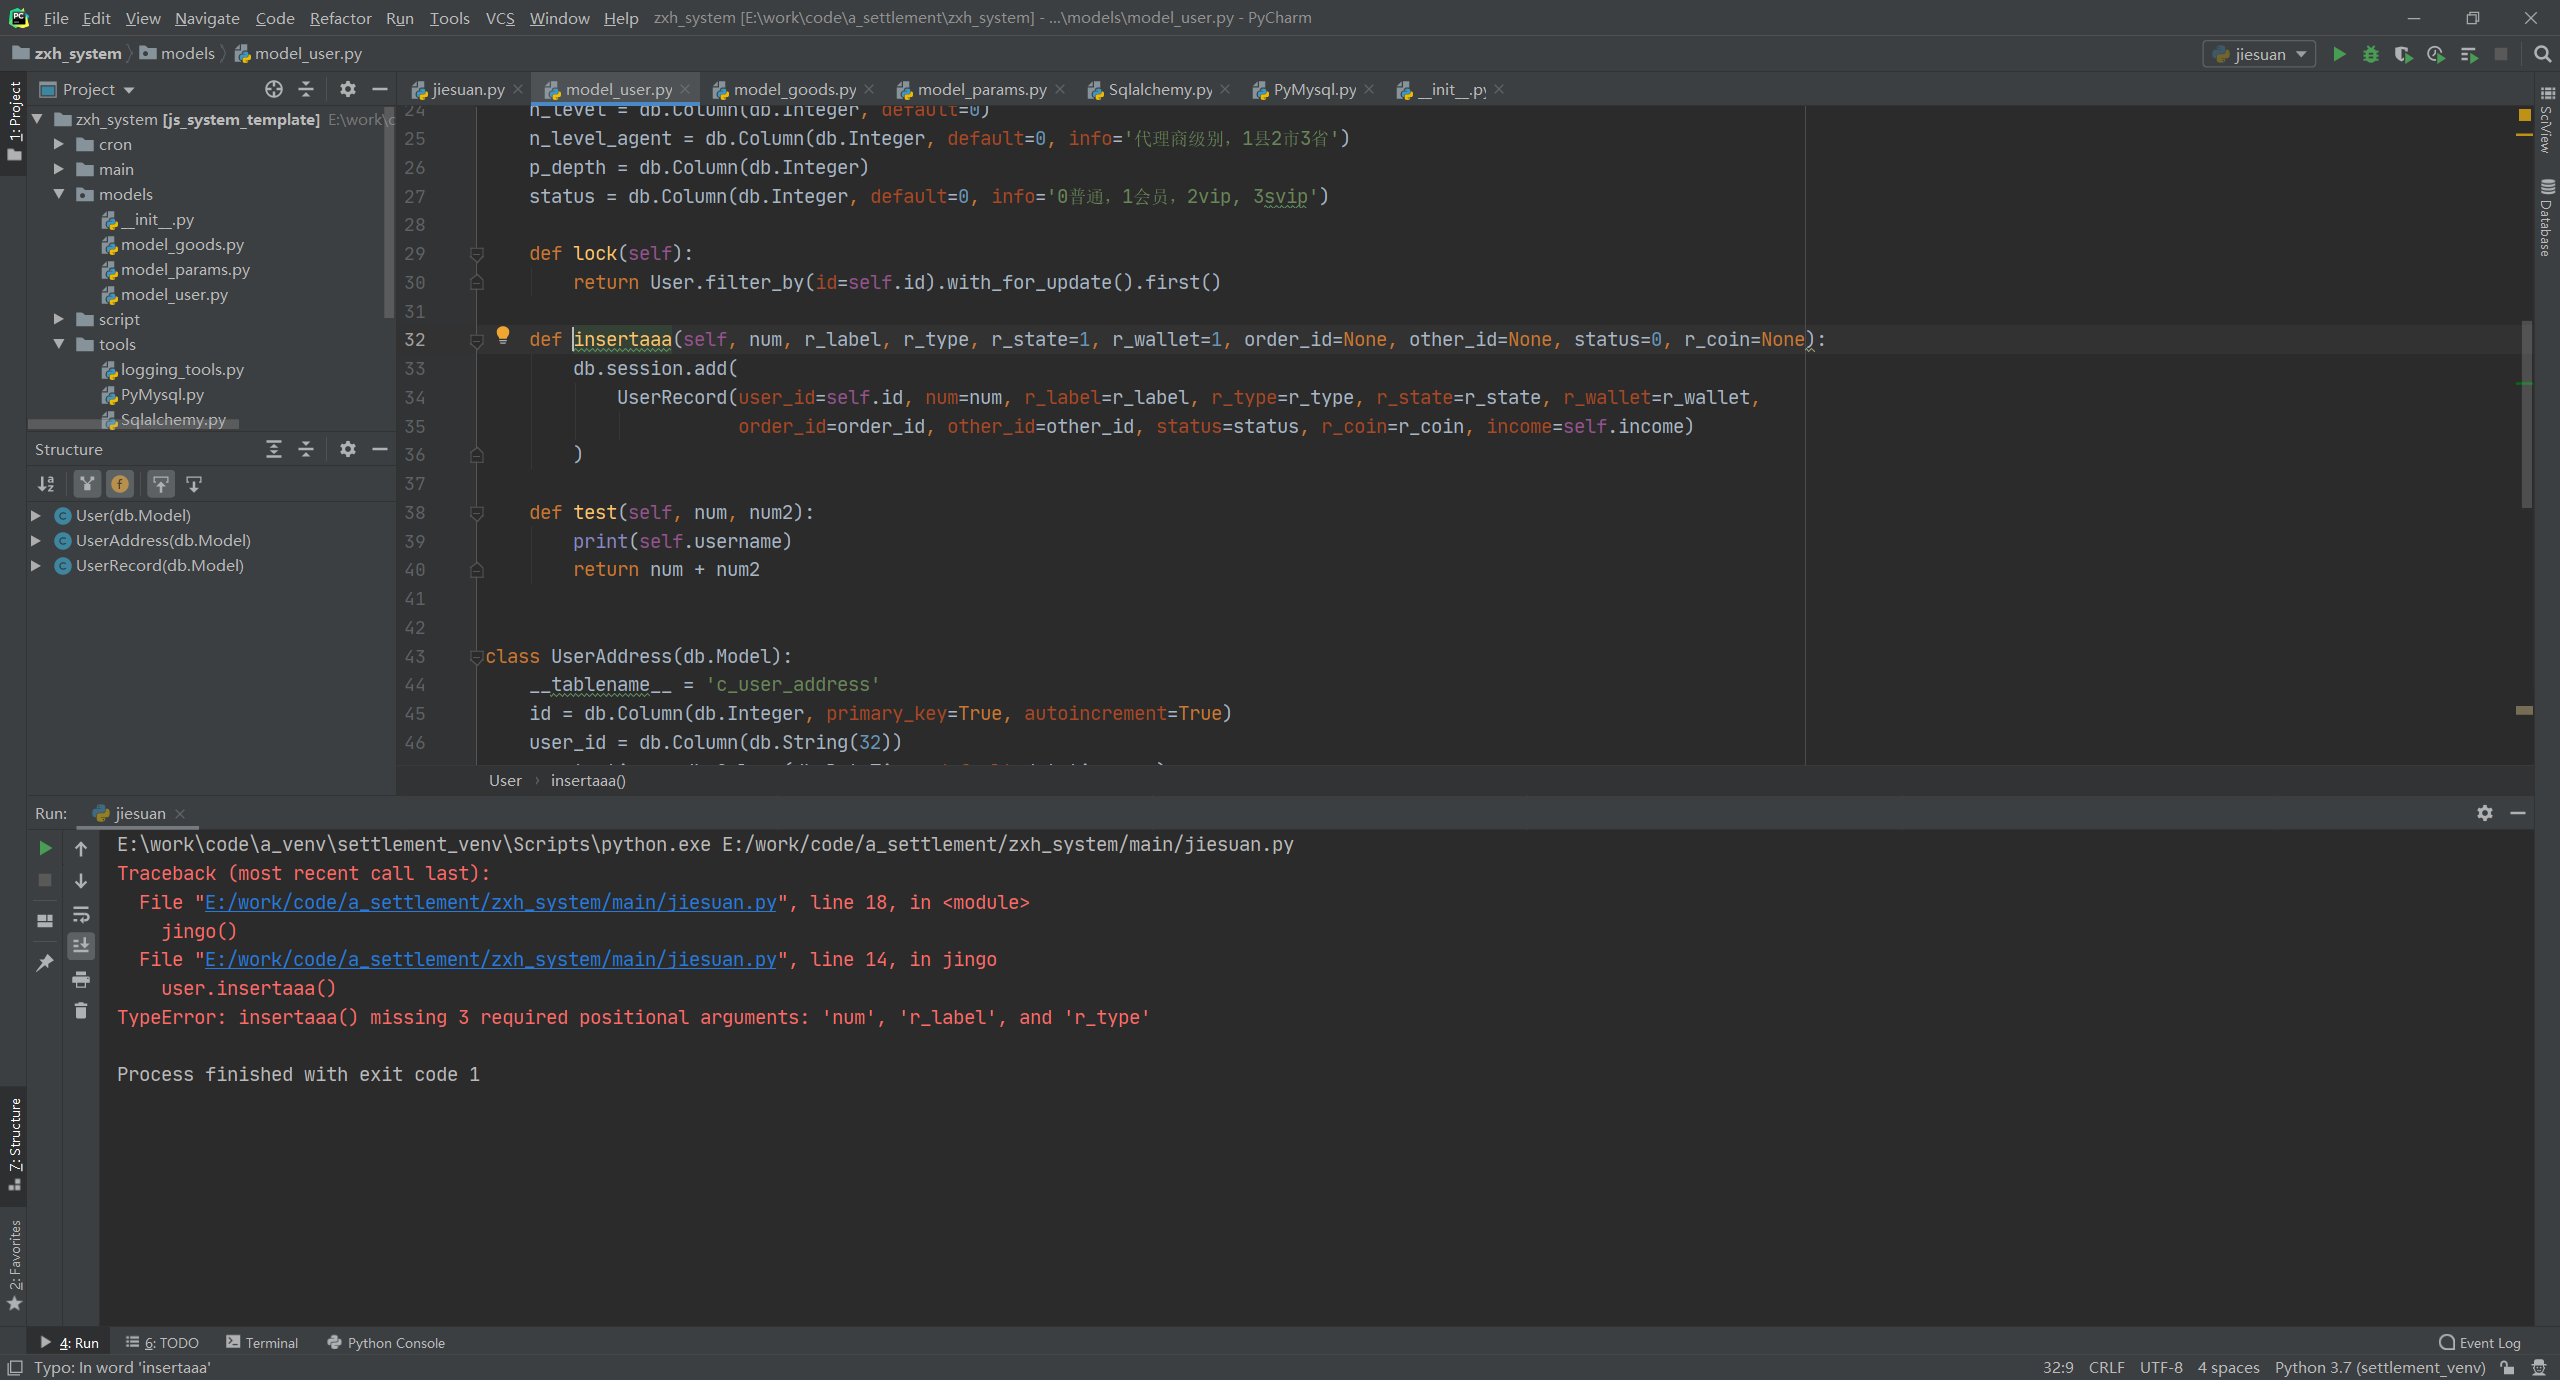
Task: Toggle alphabetical sort in Structure panel
Action: tap(46, 484)
